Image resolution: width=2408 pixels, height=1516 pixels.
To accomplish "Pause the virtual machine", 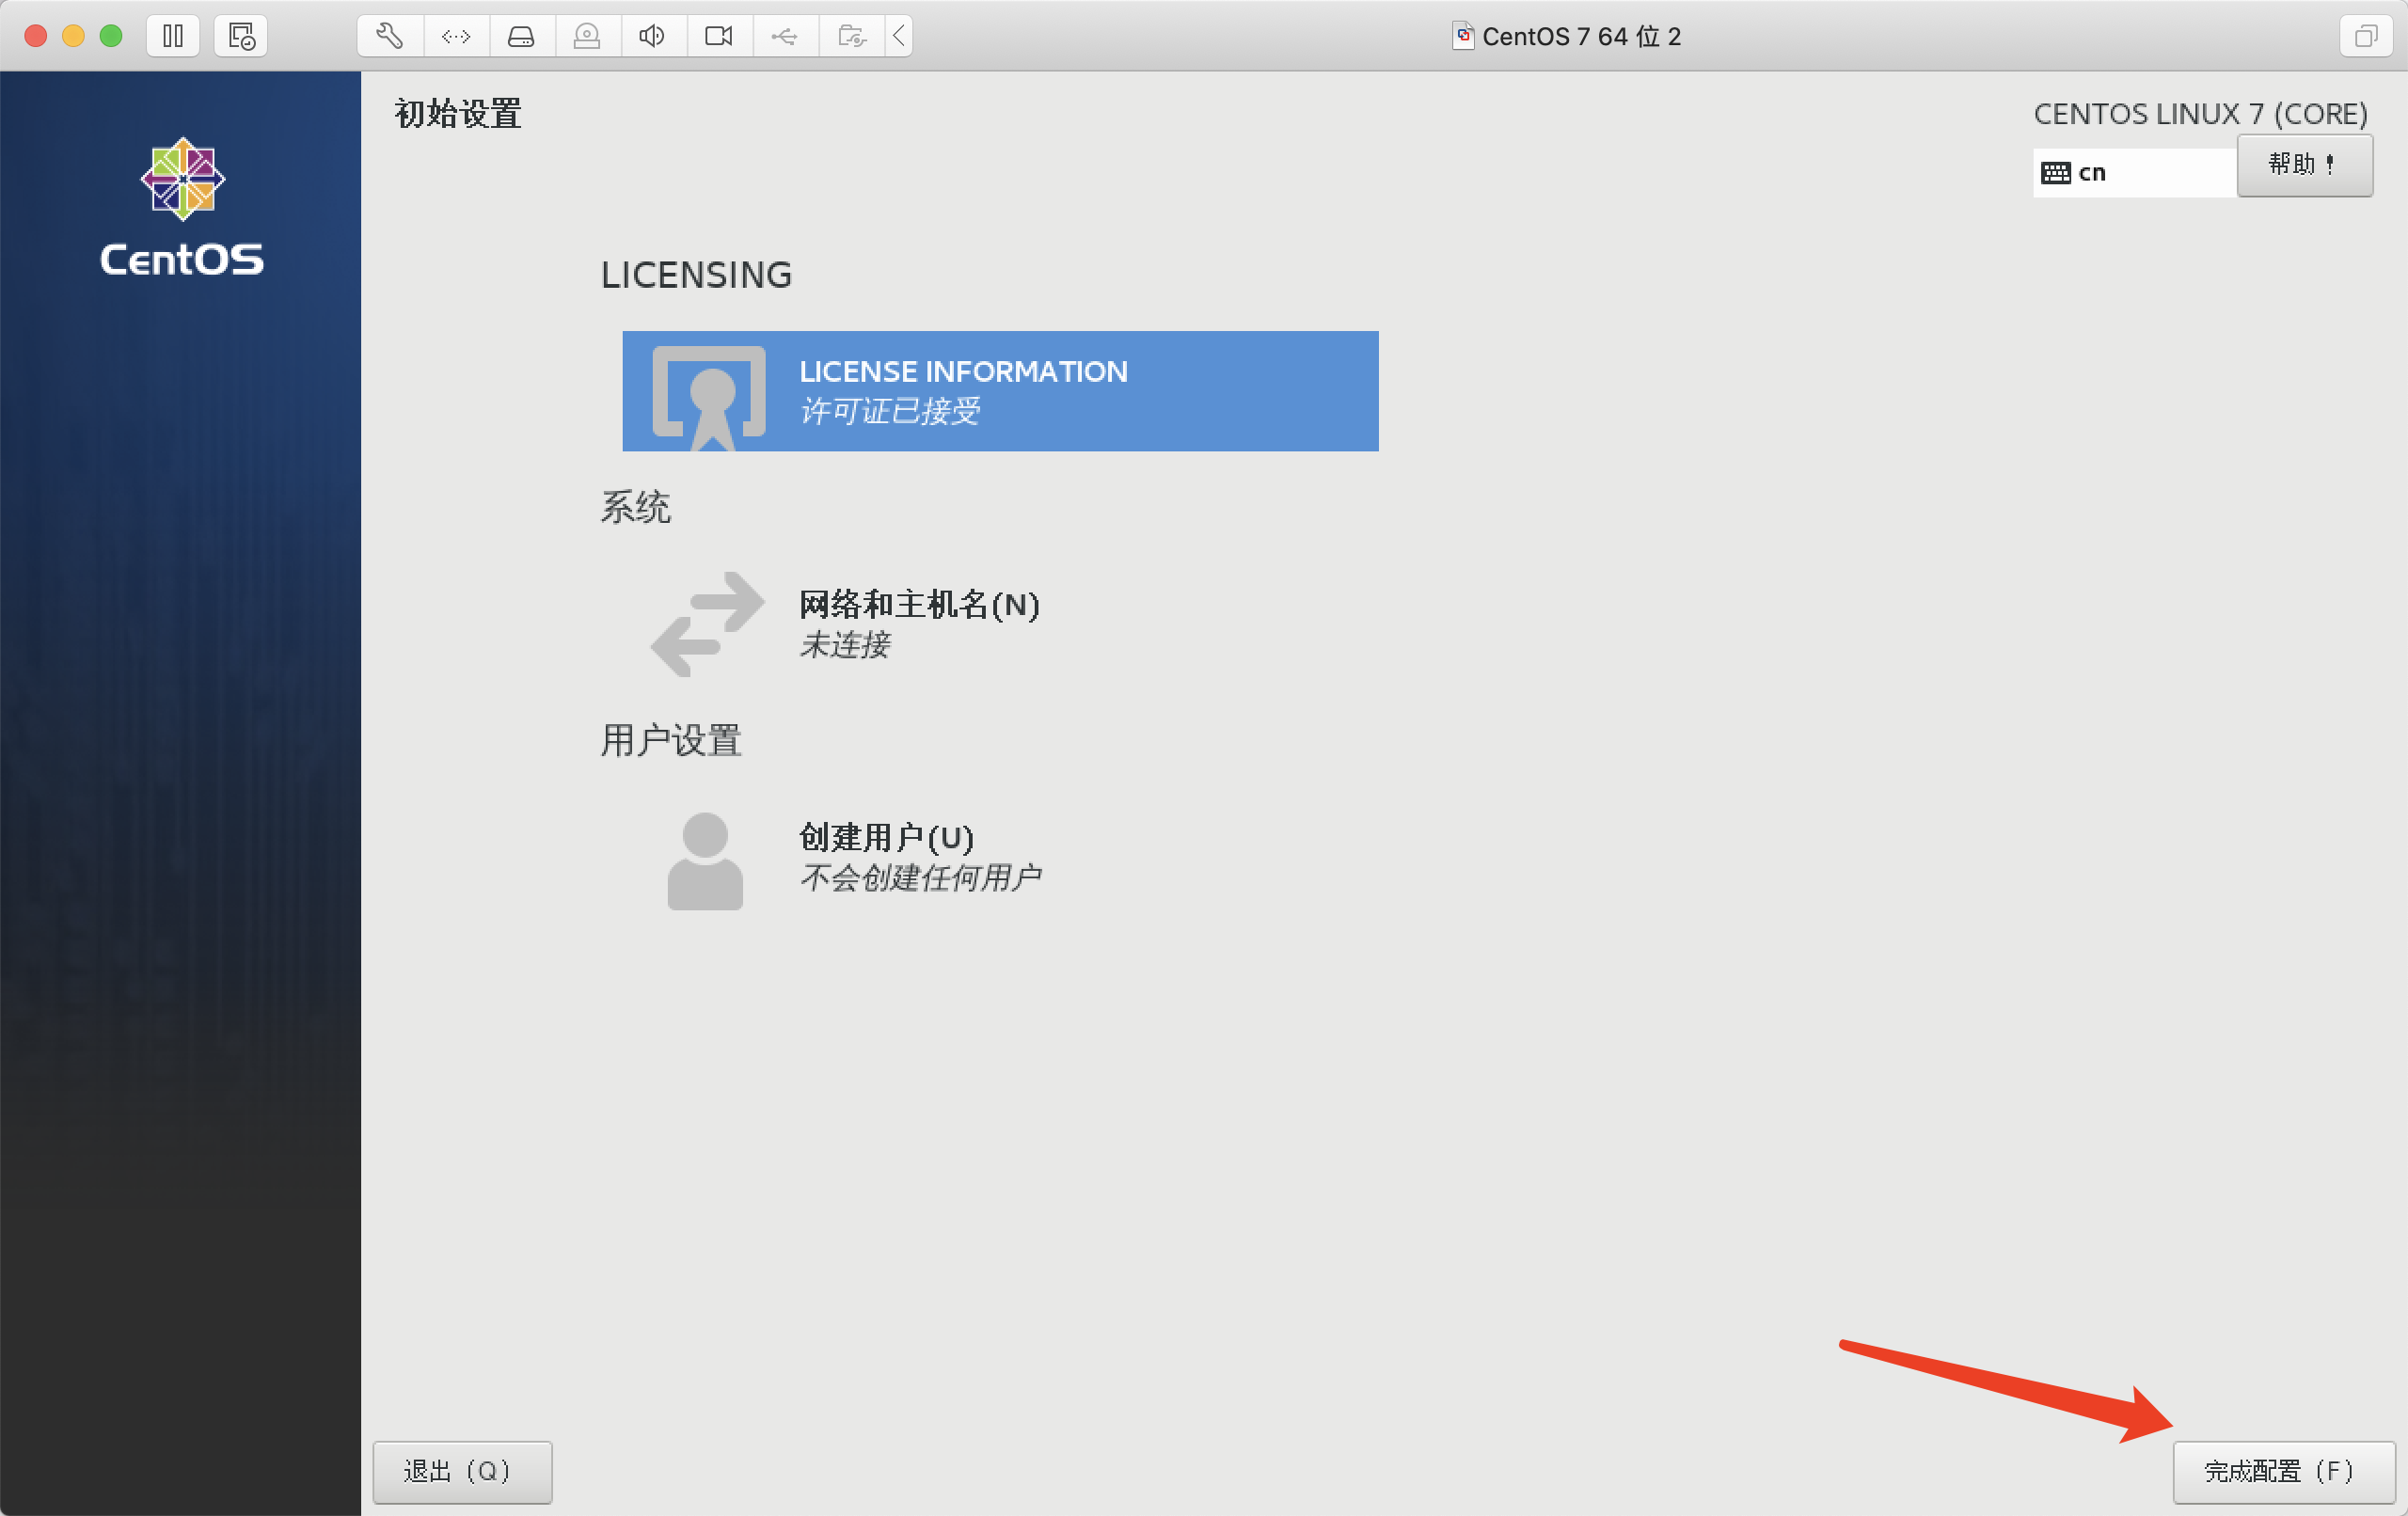I will [173, 36].
